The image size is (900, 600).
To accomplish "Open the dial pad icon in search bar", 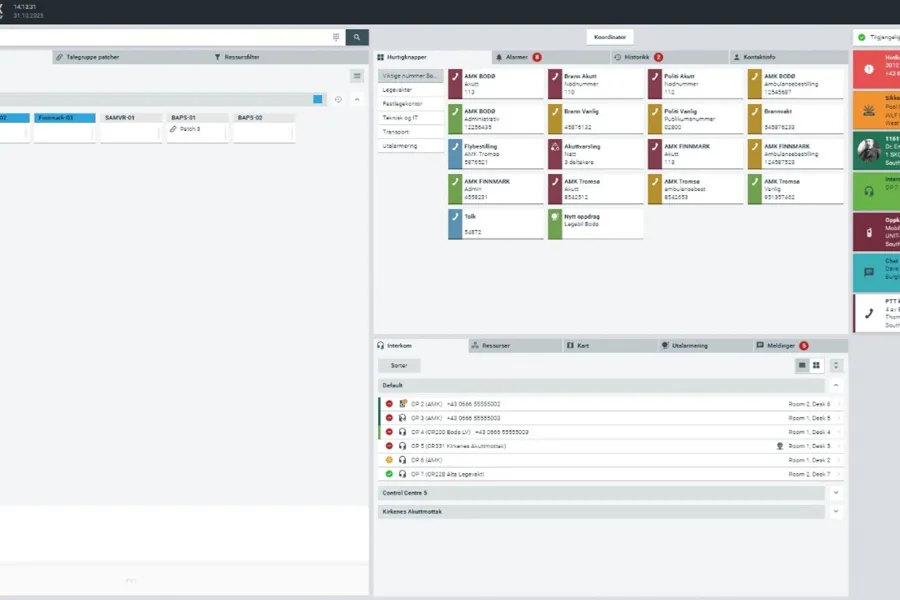I will (336, 37).
